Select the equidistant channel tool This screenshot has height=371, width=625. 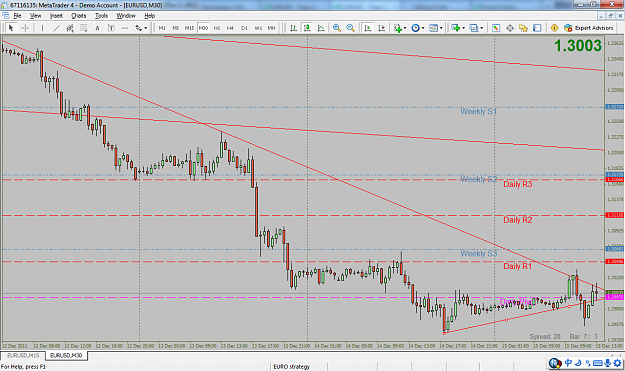click(x=70, y=28)
